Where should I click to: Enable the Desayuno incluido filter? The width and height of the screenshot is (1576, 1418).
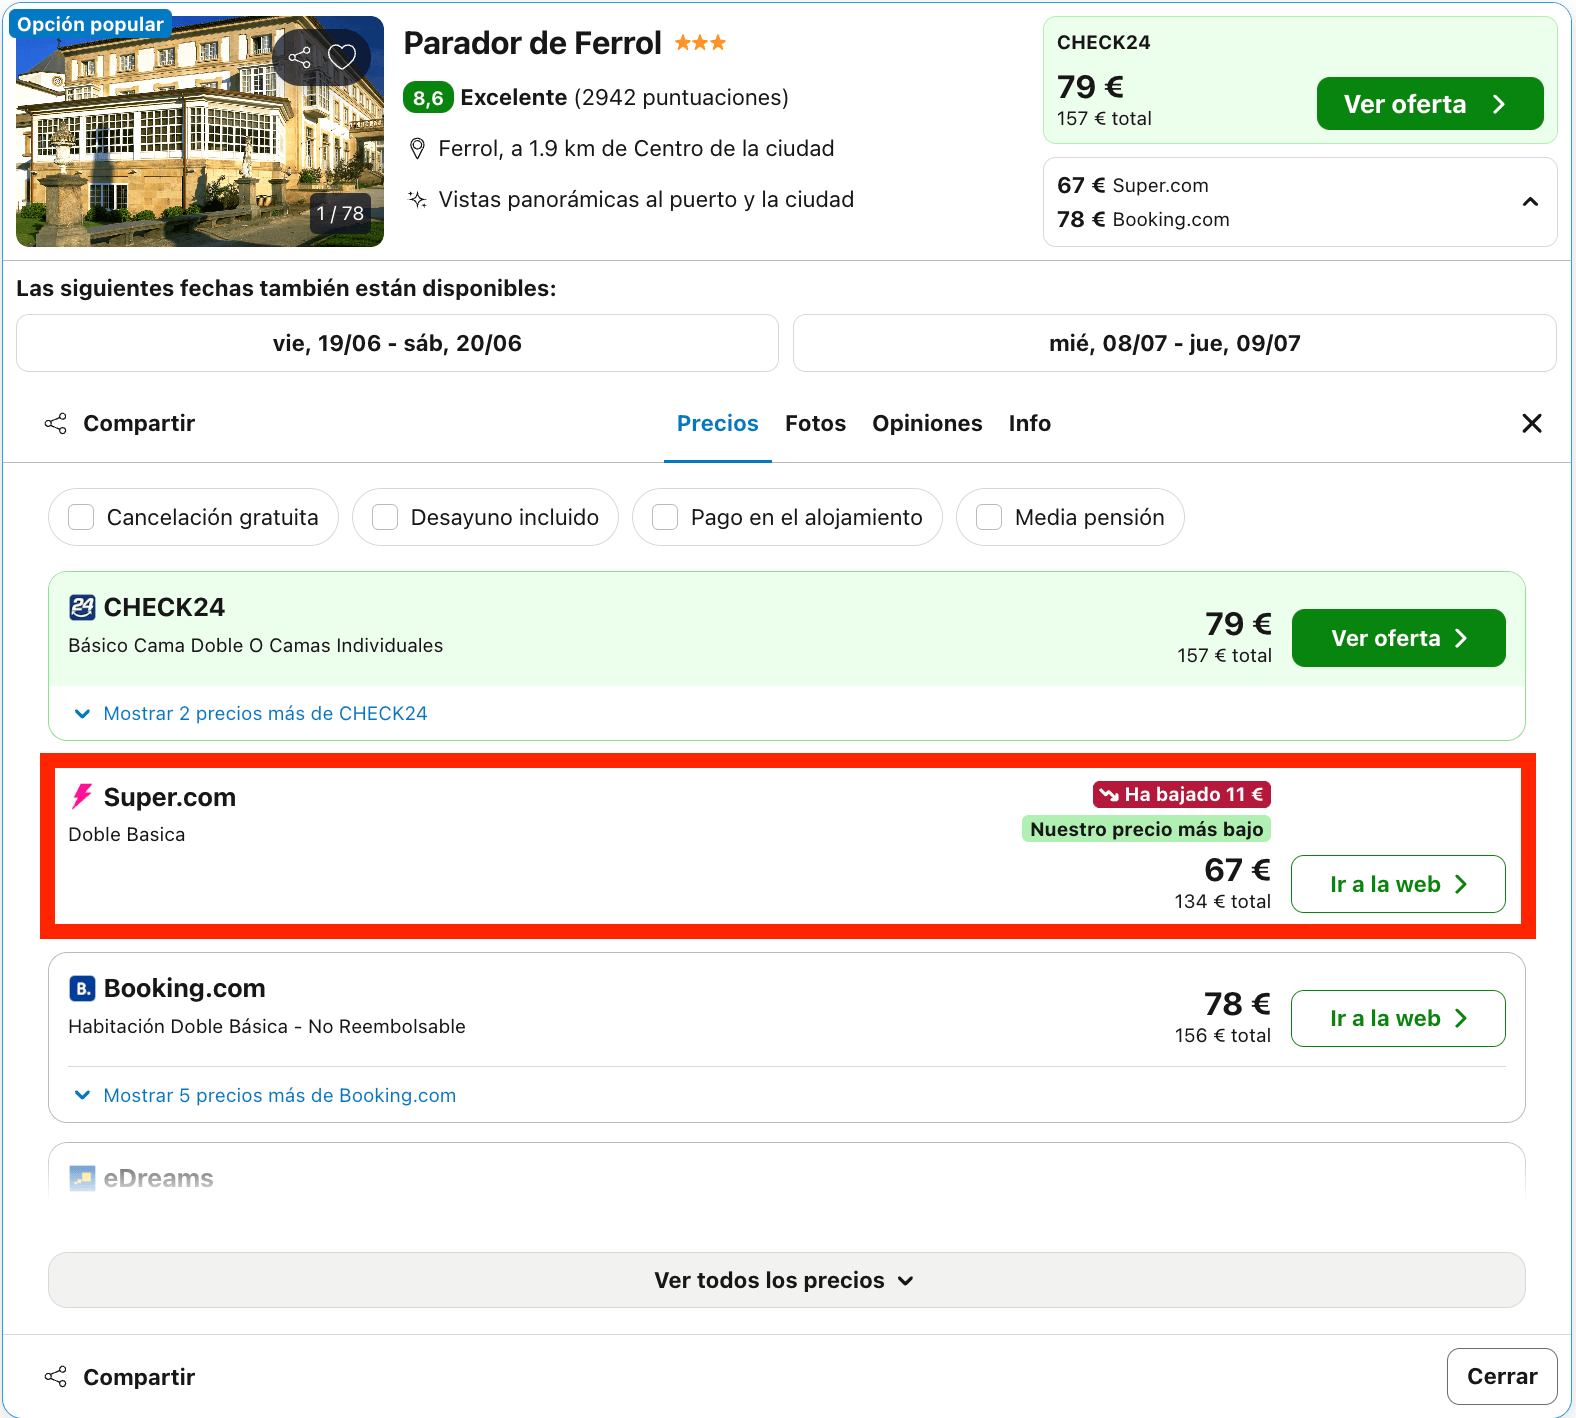(x=385, y=517)
